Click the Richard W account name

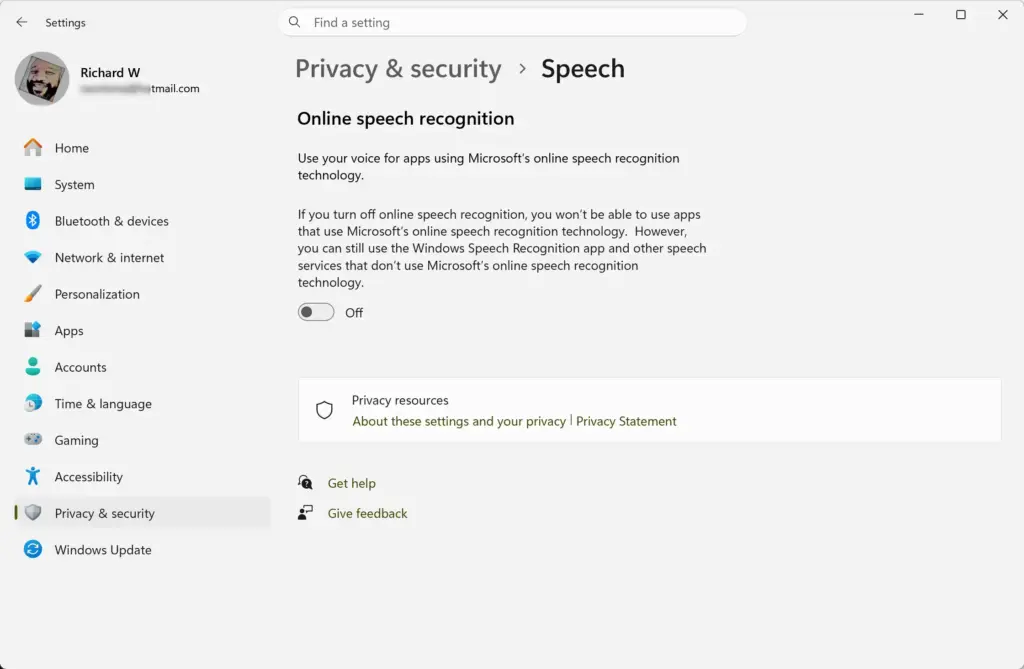pos(110,73)
